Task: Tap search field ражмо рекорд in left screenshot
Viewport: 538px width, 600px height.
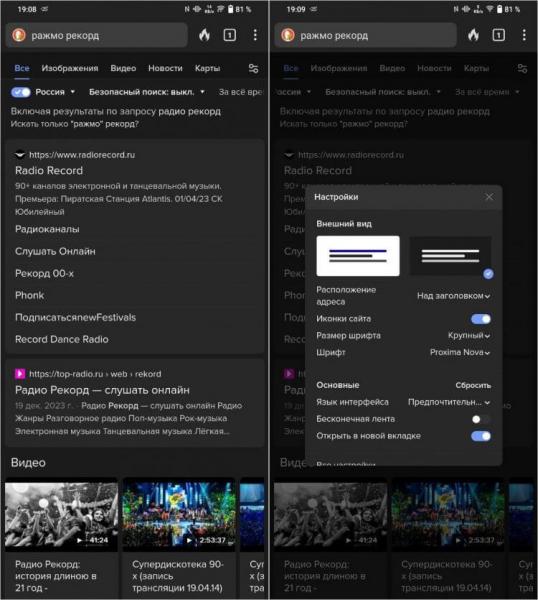Action: point(96,35)
